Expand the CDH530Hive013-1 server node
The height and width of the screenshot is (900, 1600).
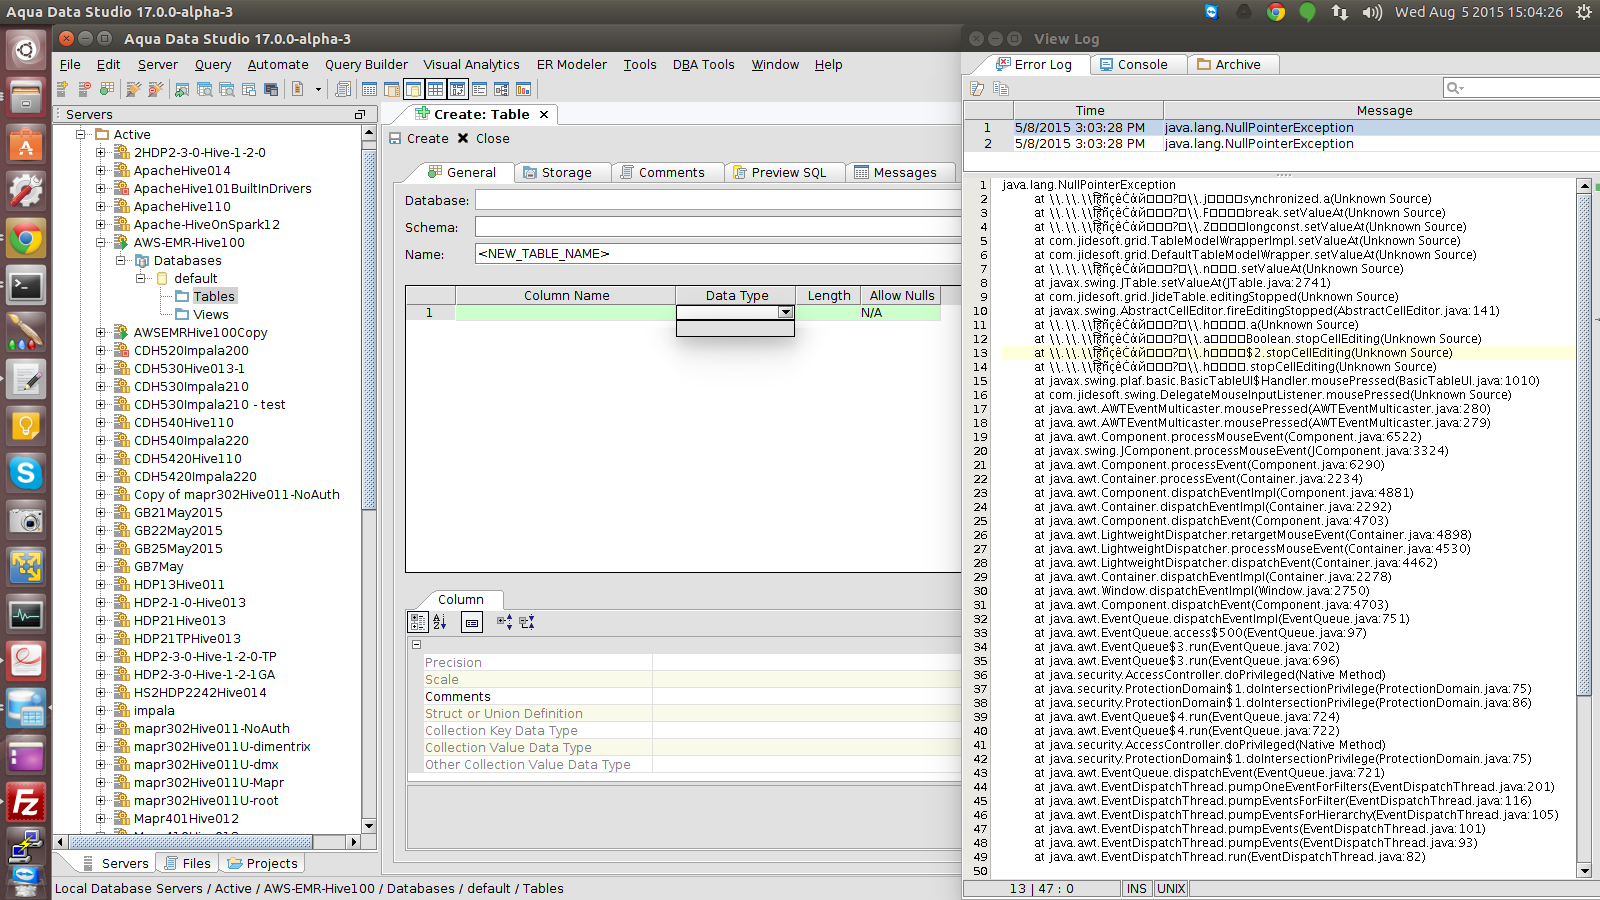101,368
